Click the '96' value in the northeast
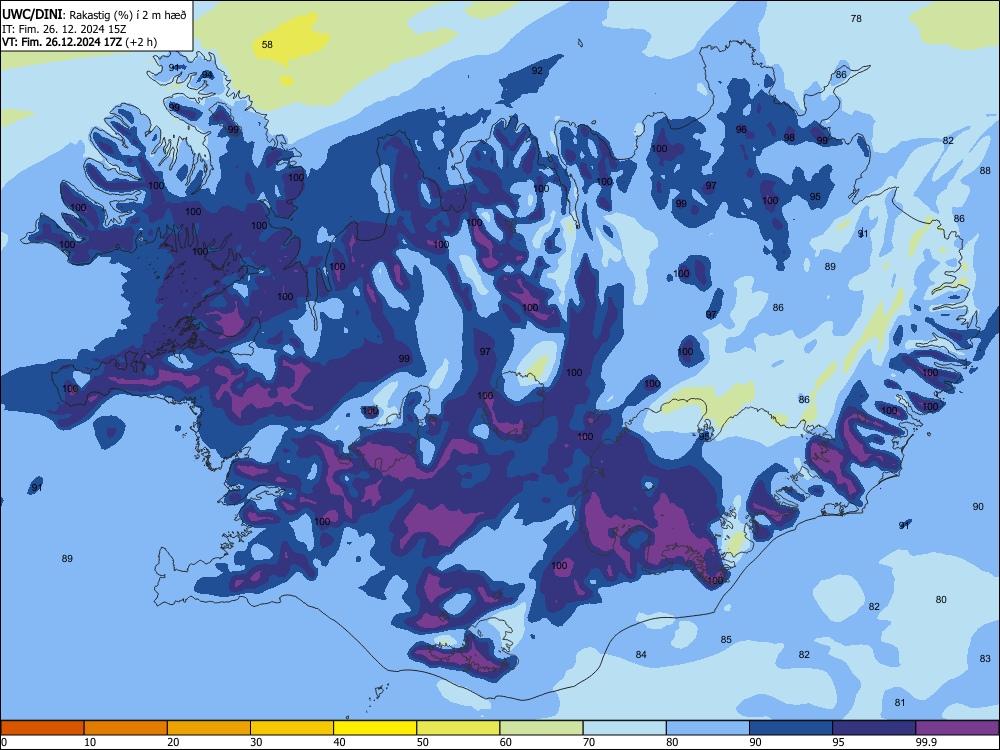The image size is (1000, 750). click(x=741, y=129)
